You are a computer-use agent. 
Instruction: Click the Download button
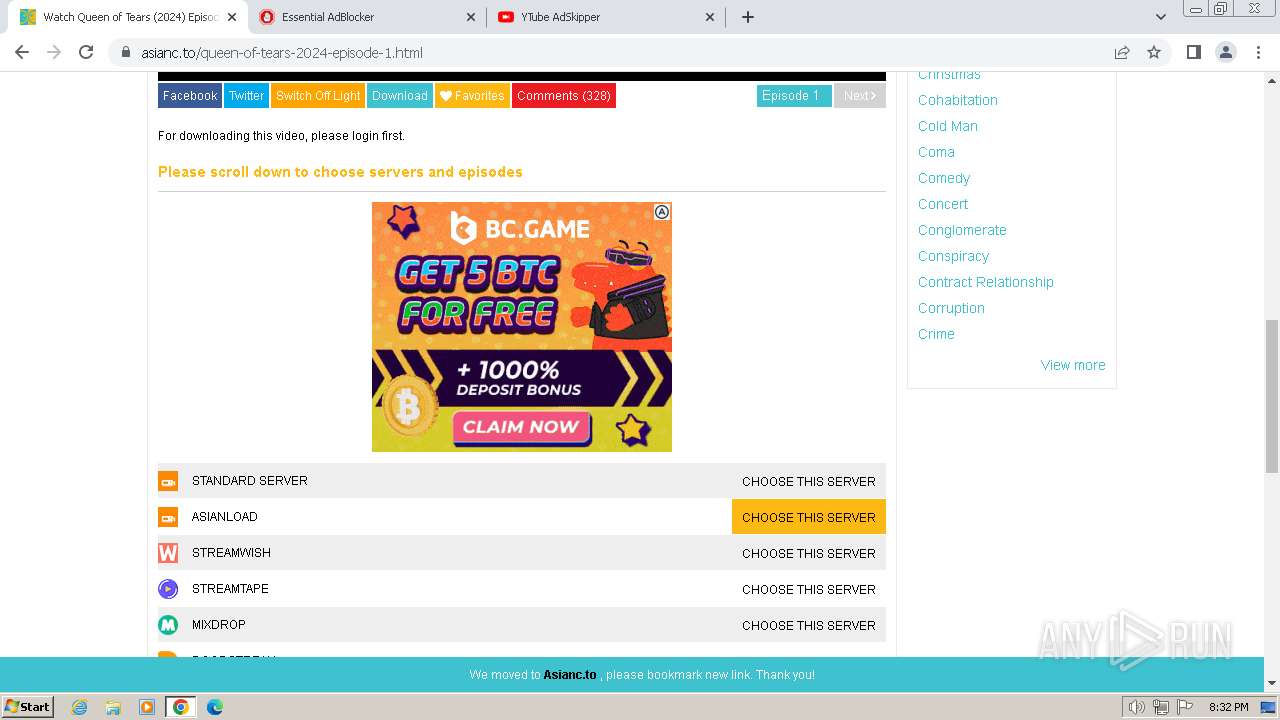click(400, 96)
